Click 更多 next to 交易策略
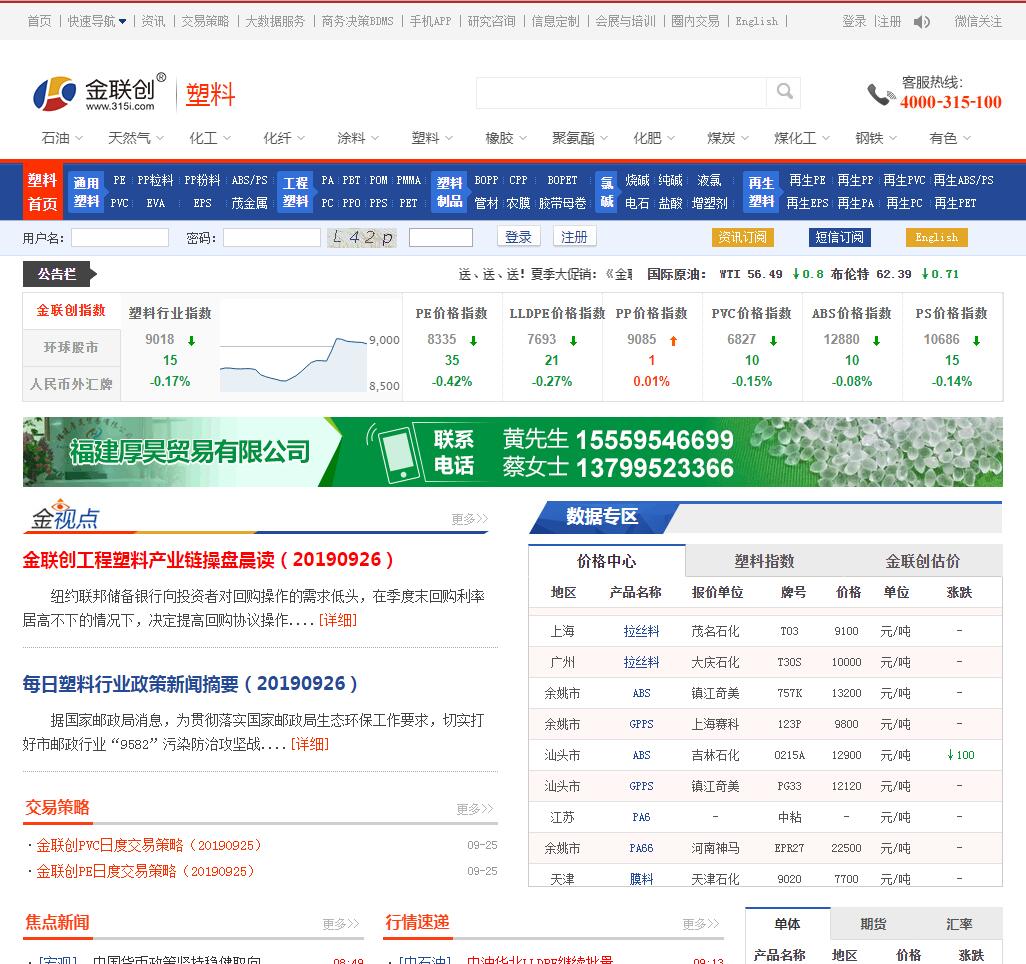This screenshot has height=964, width=1026. point(474,809)
